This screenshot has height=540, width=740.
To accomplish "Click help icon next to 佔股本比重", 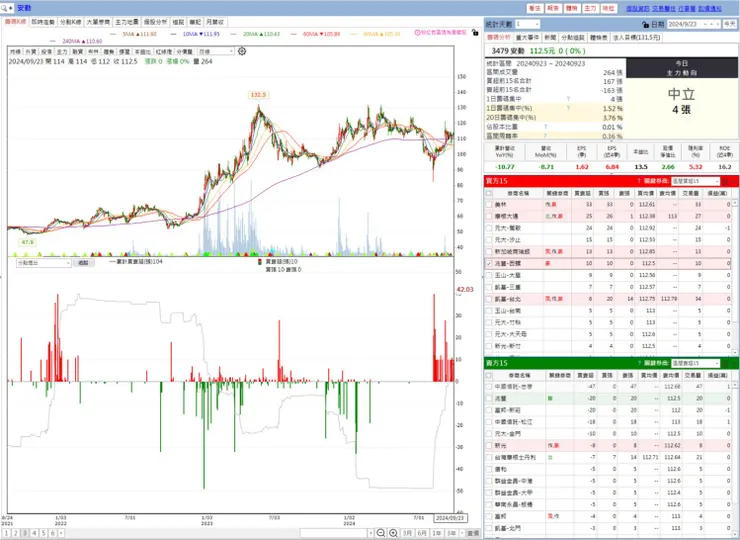I will (546, 127).
